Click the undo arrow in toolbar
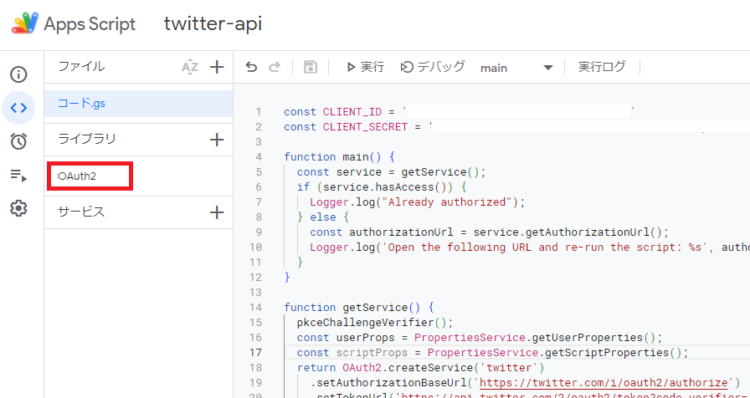This screenshot has width=750, height=398. point(251,67)
